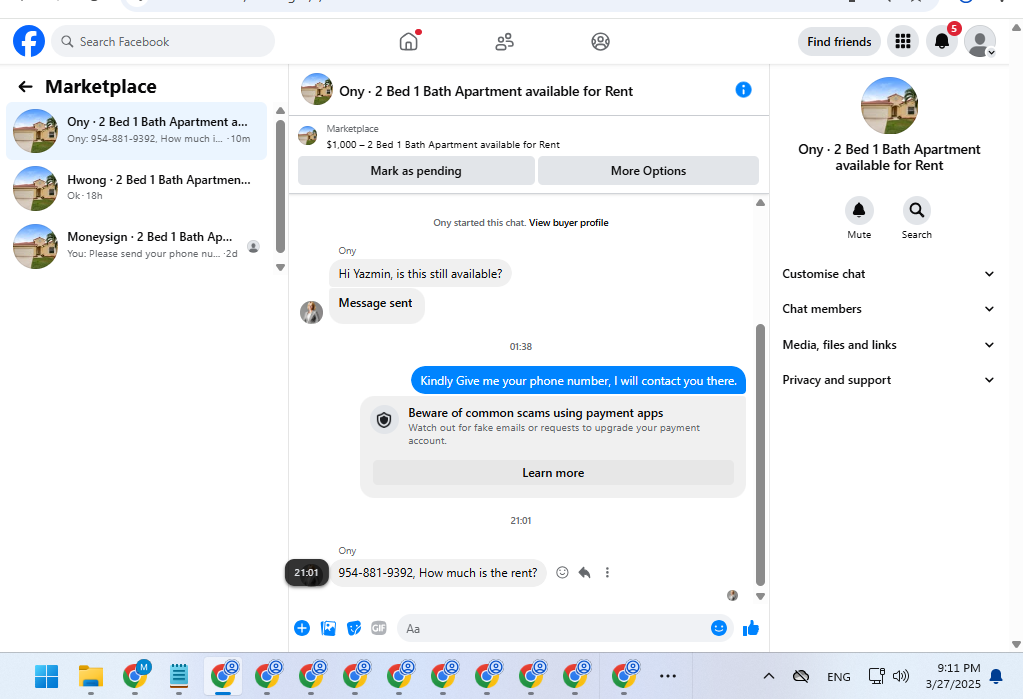Reply to the rent message arrow icon

click(585, 572)
